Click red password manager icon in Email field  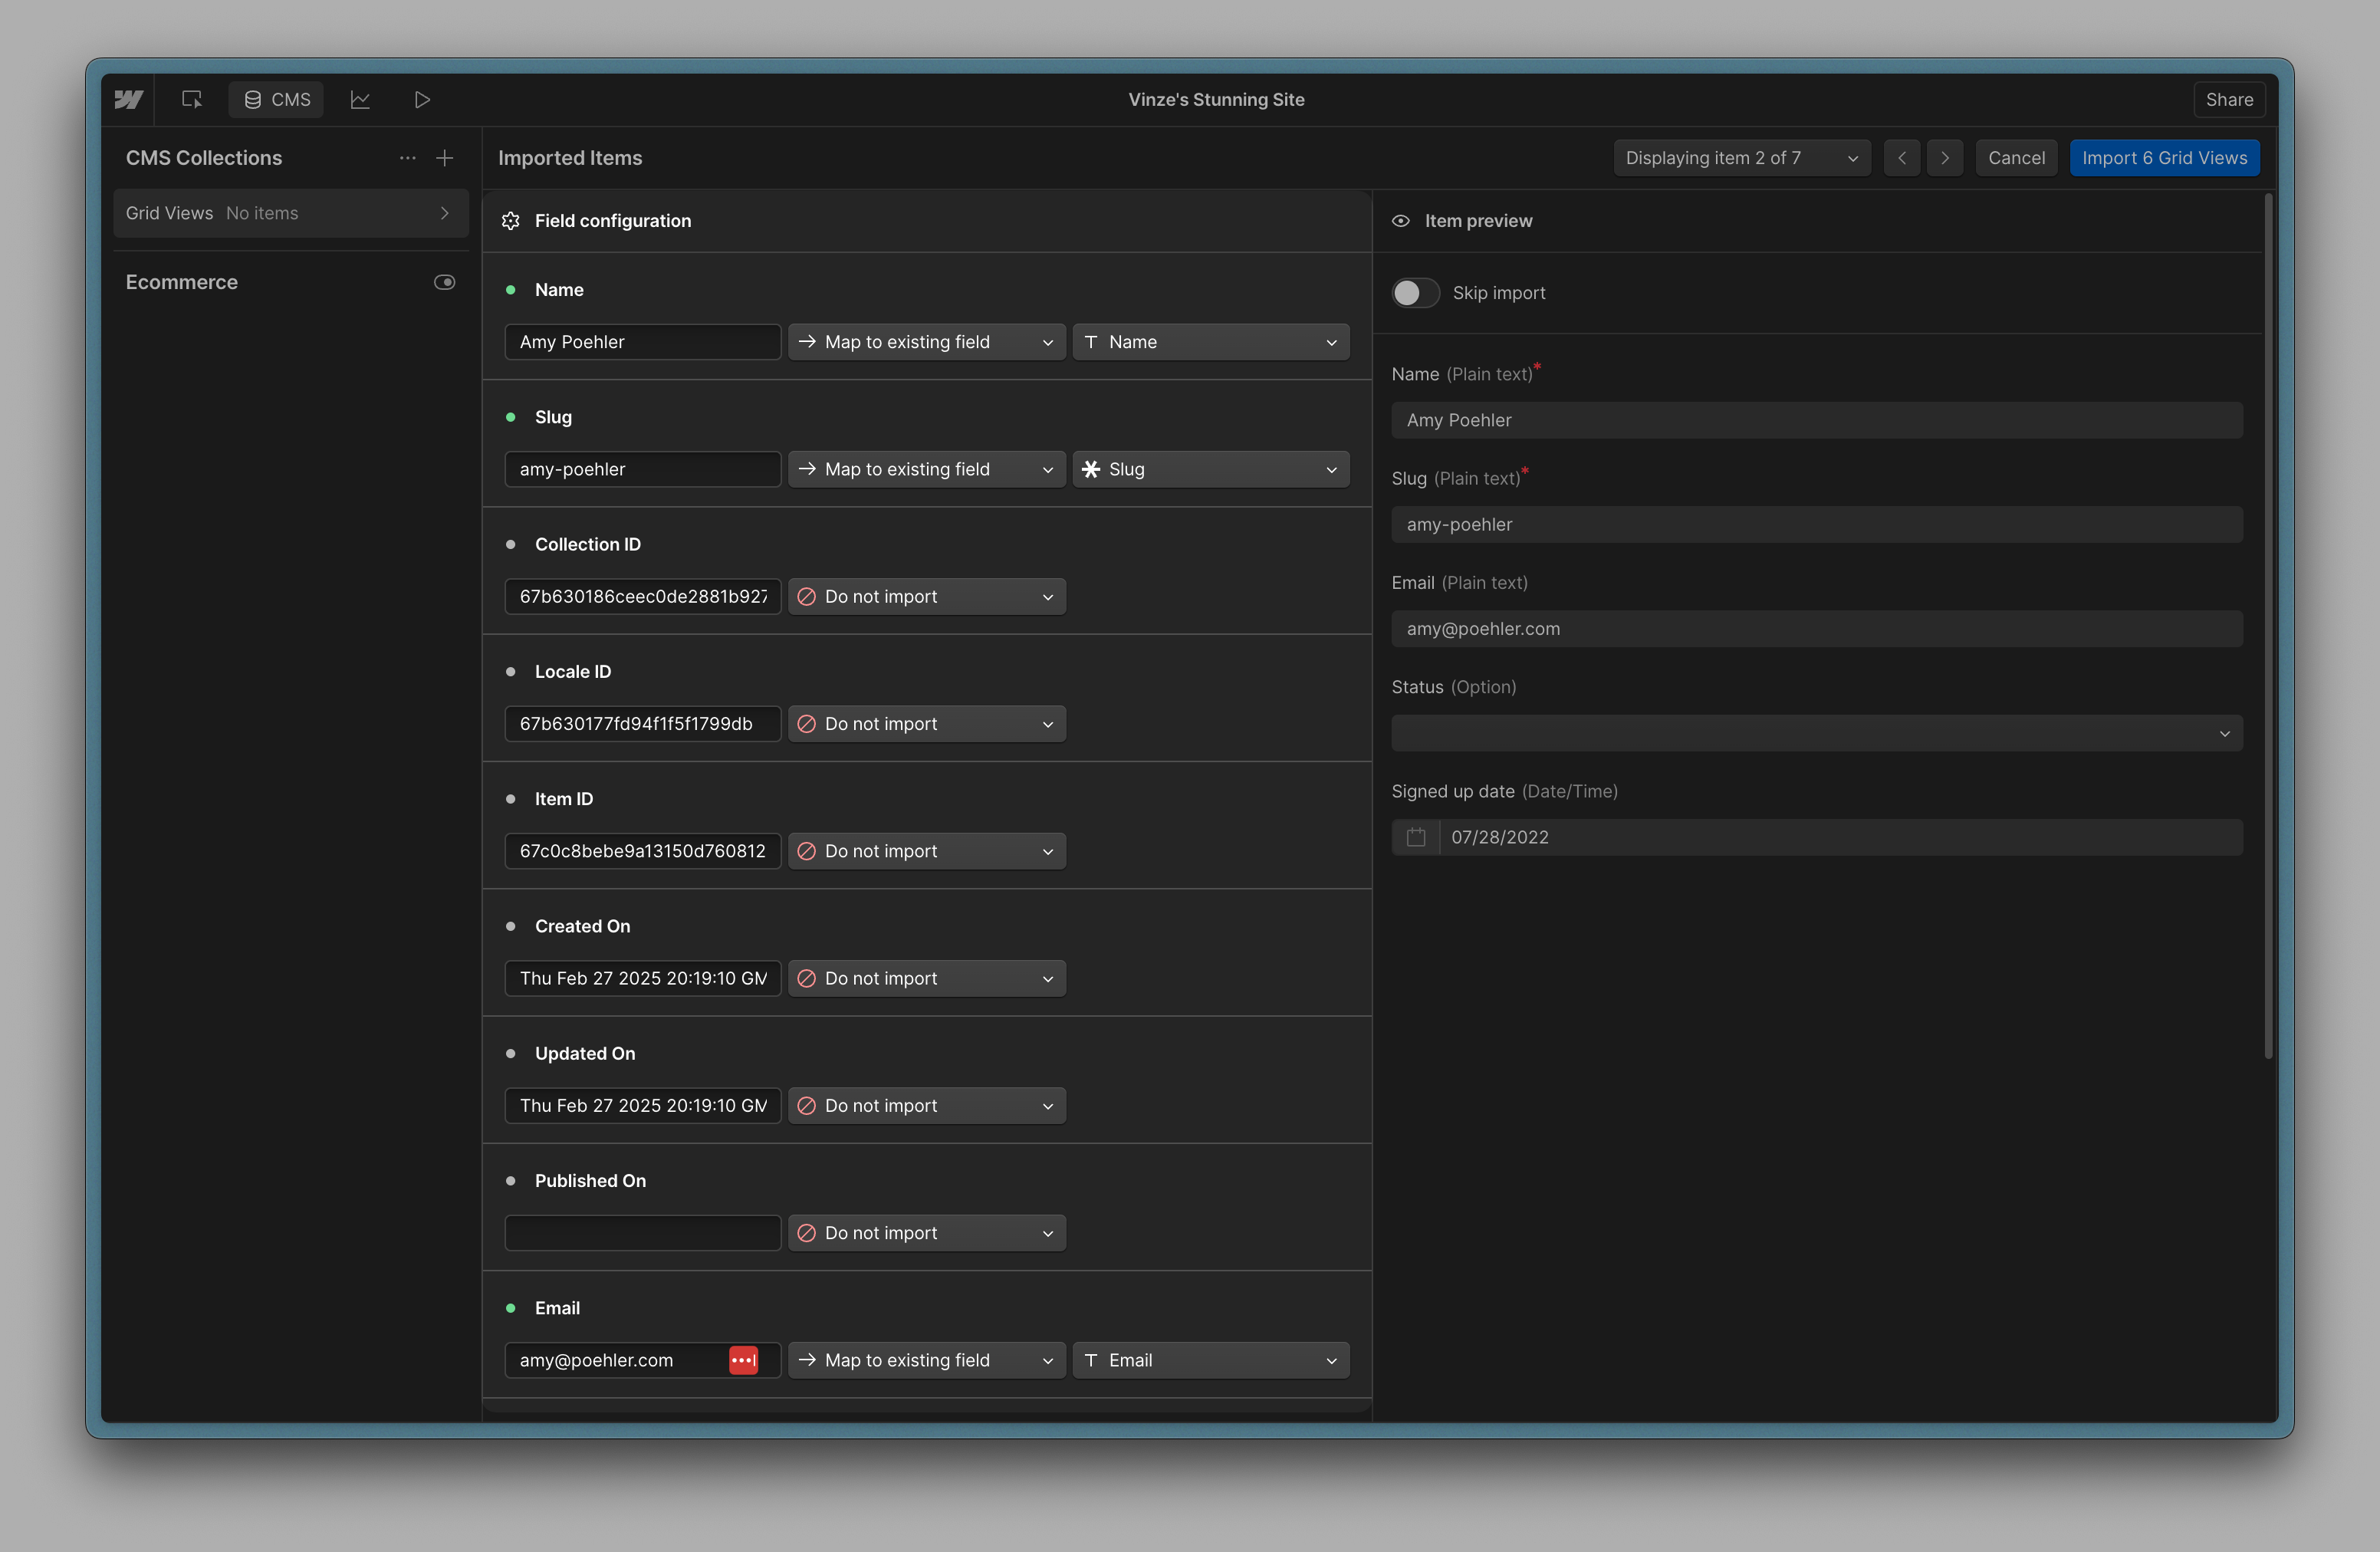click(743, 1360)
